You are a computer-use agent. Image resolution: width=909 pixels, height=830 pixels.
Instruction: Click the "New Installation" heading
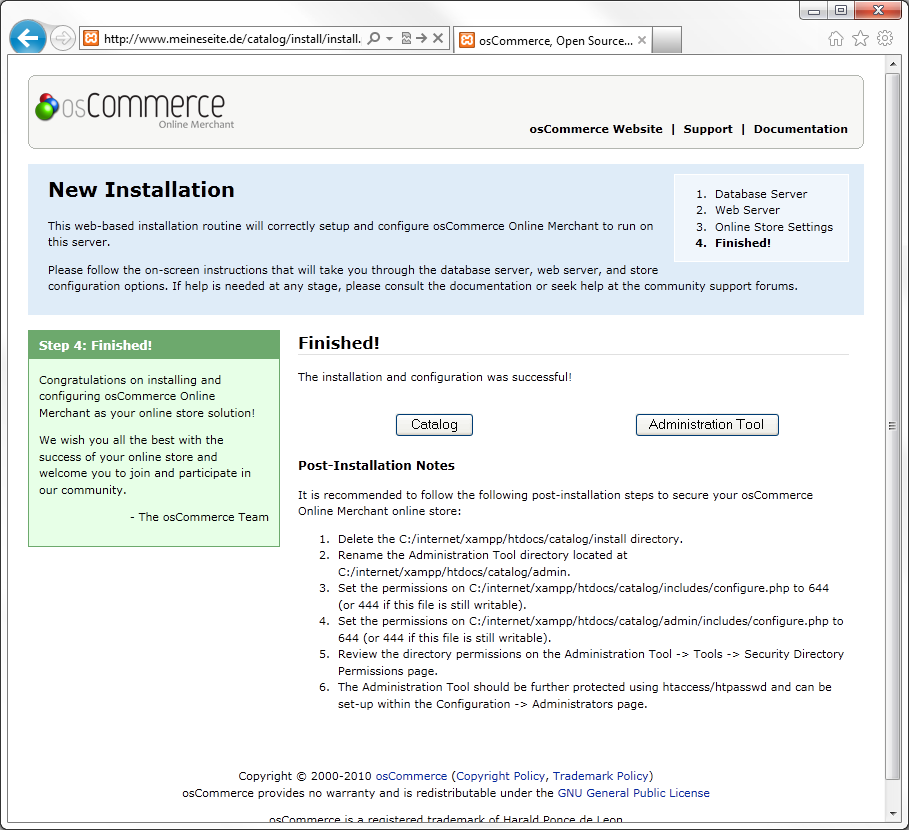[x=141, y=190]
